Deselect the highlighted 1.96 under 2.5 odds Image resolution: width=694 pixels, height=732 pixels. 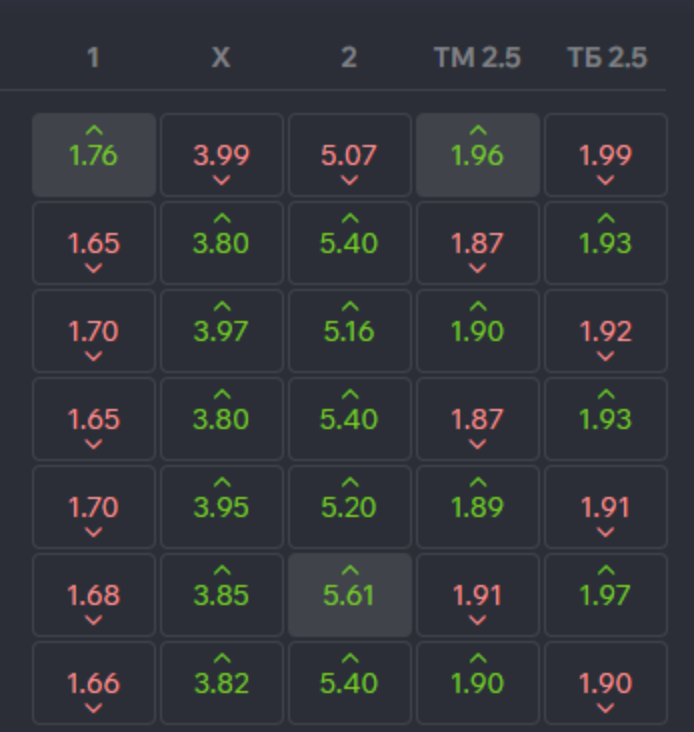[478, 155]
